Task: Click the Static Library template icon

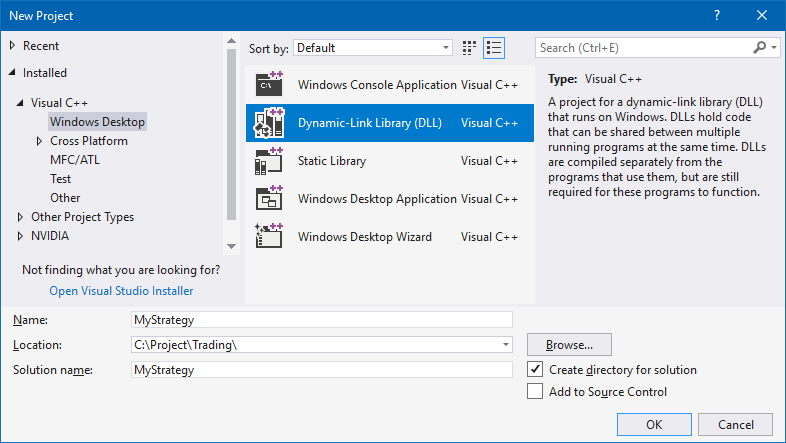Action: pos(270,161)
